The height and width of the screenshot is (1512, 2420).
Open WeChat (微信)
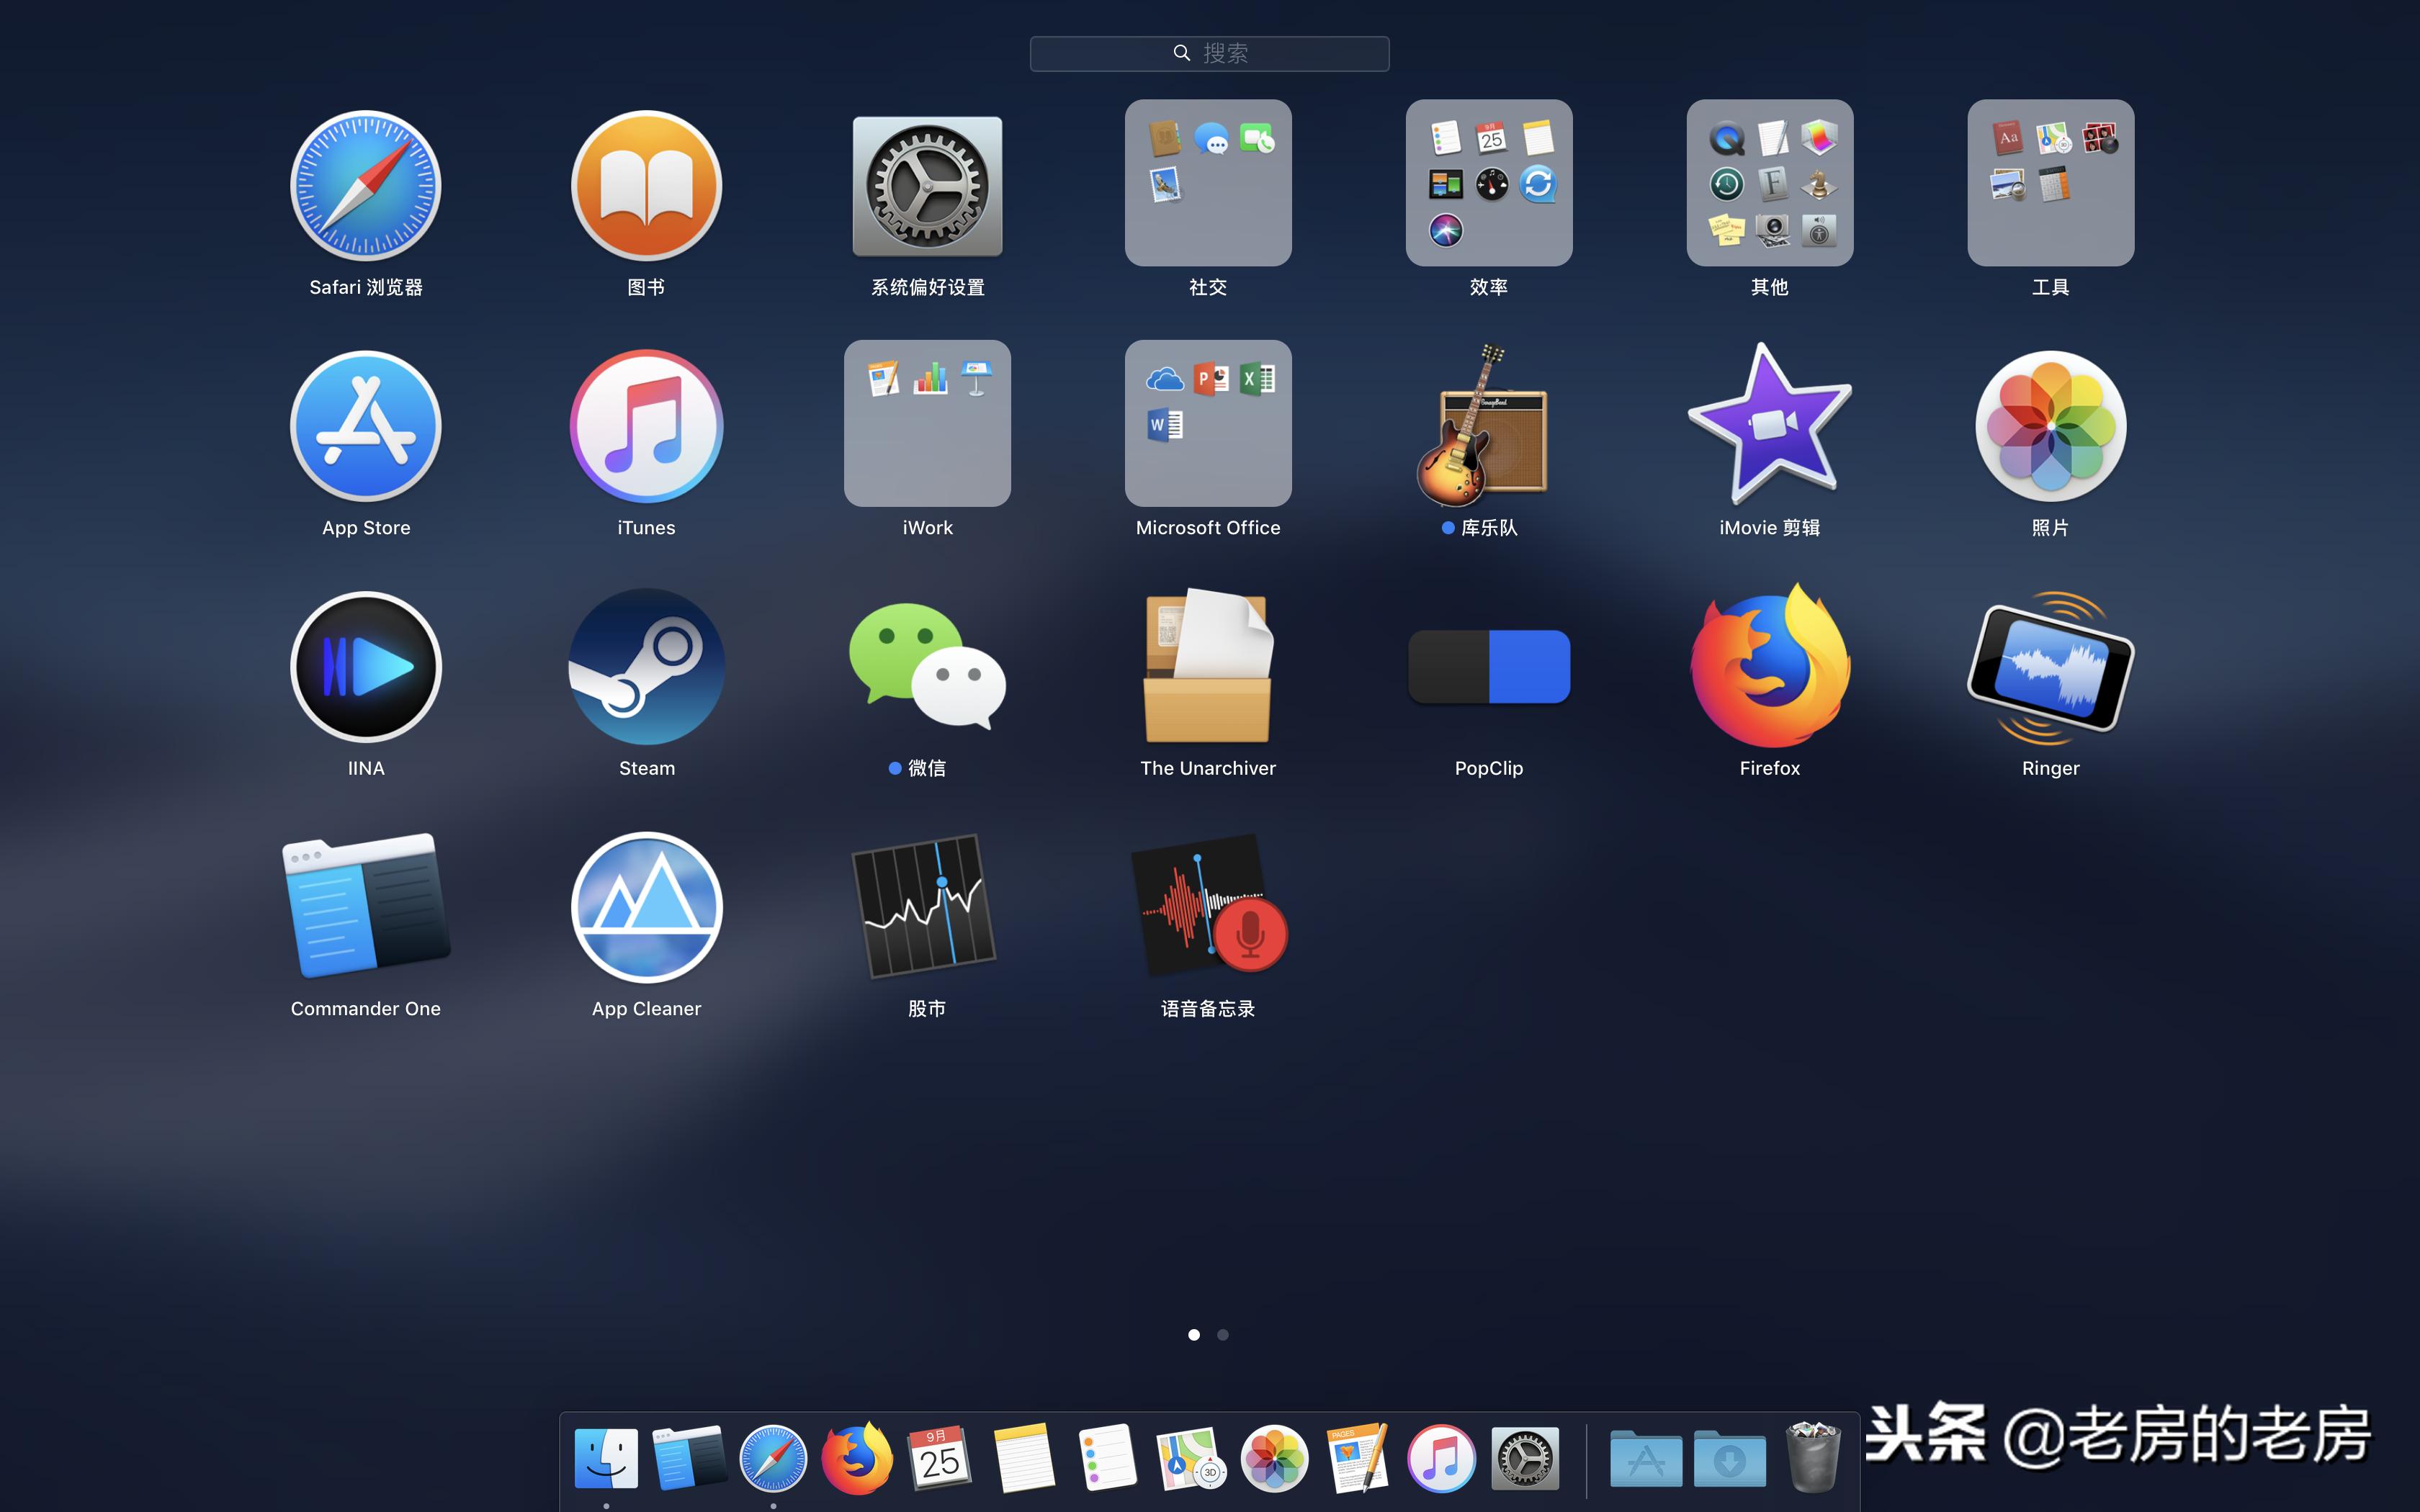coord(926,666)
